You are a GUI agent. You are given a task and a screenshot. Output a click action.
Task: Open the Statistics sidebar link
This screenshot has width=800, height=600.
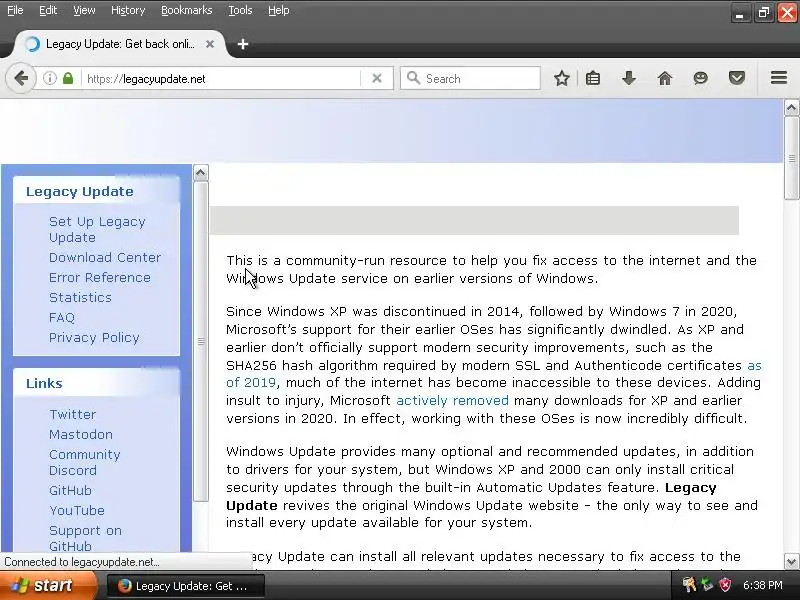coord(80,297)
